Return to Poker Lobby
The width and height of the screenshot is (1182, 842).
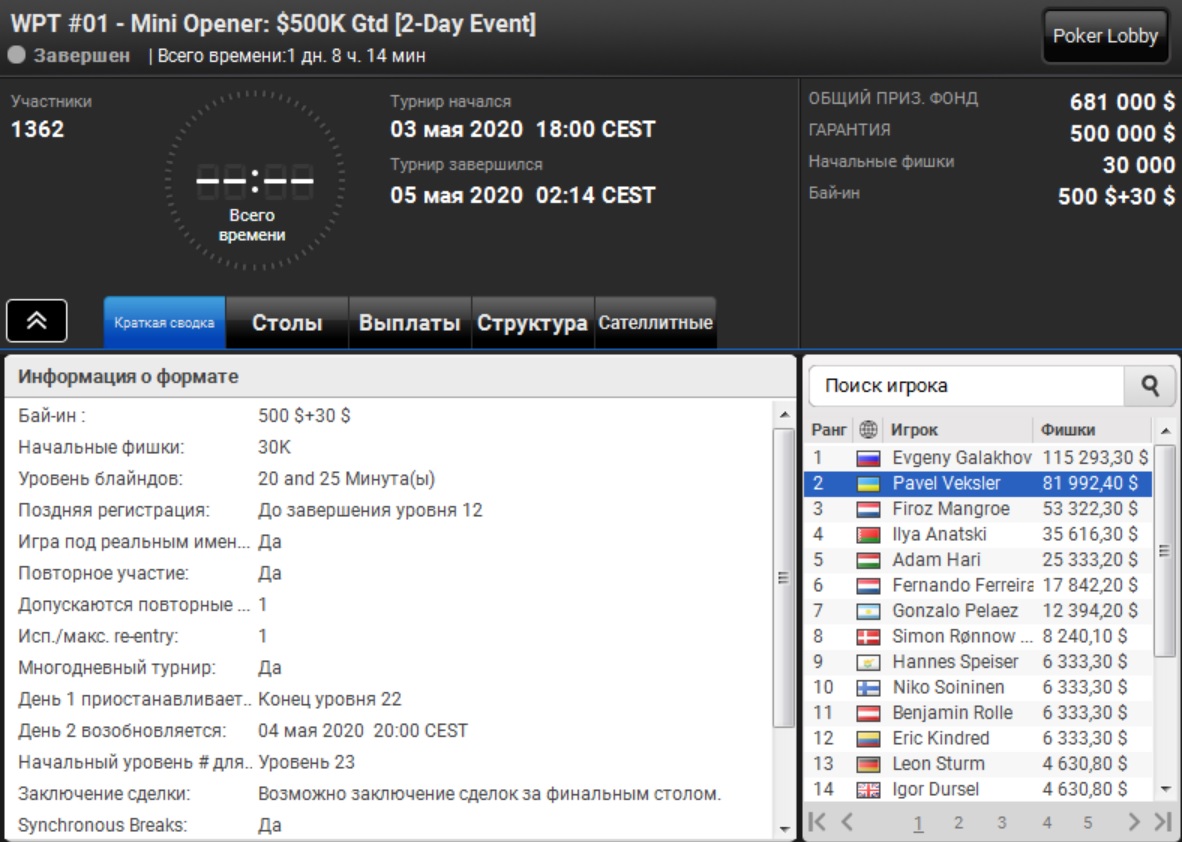1105,36
